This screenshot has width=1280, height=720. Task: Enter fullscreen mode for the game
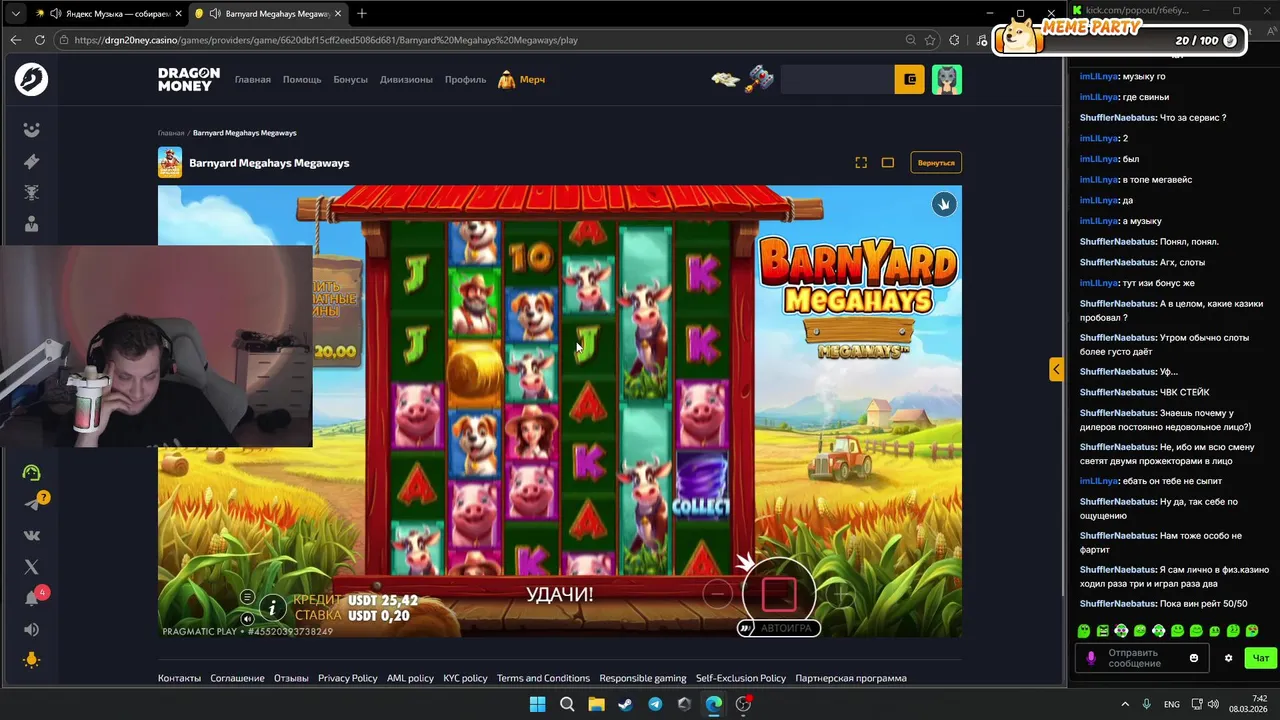tap(861, 162)
